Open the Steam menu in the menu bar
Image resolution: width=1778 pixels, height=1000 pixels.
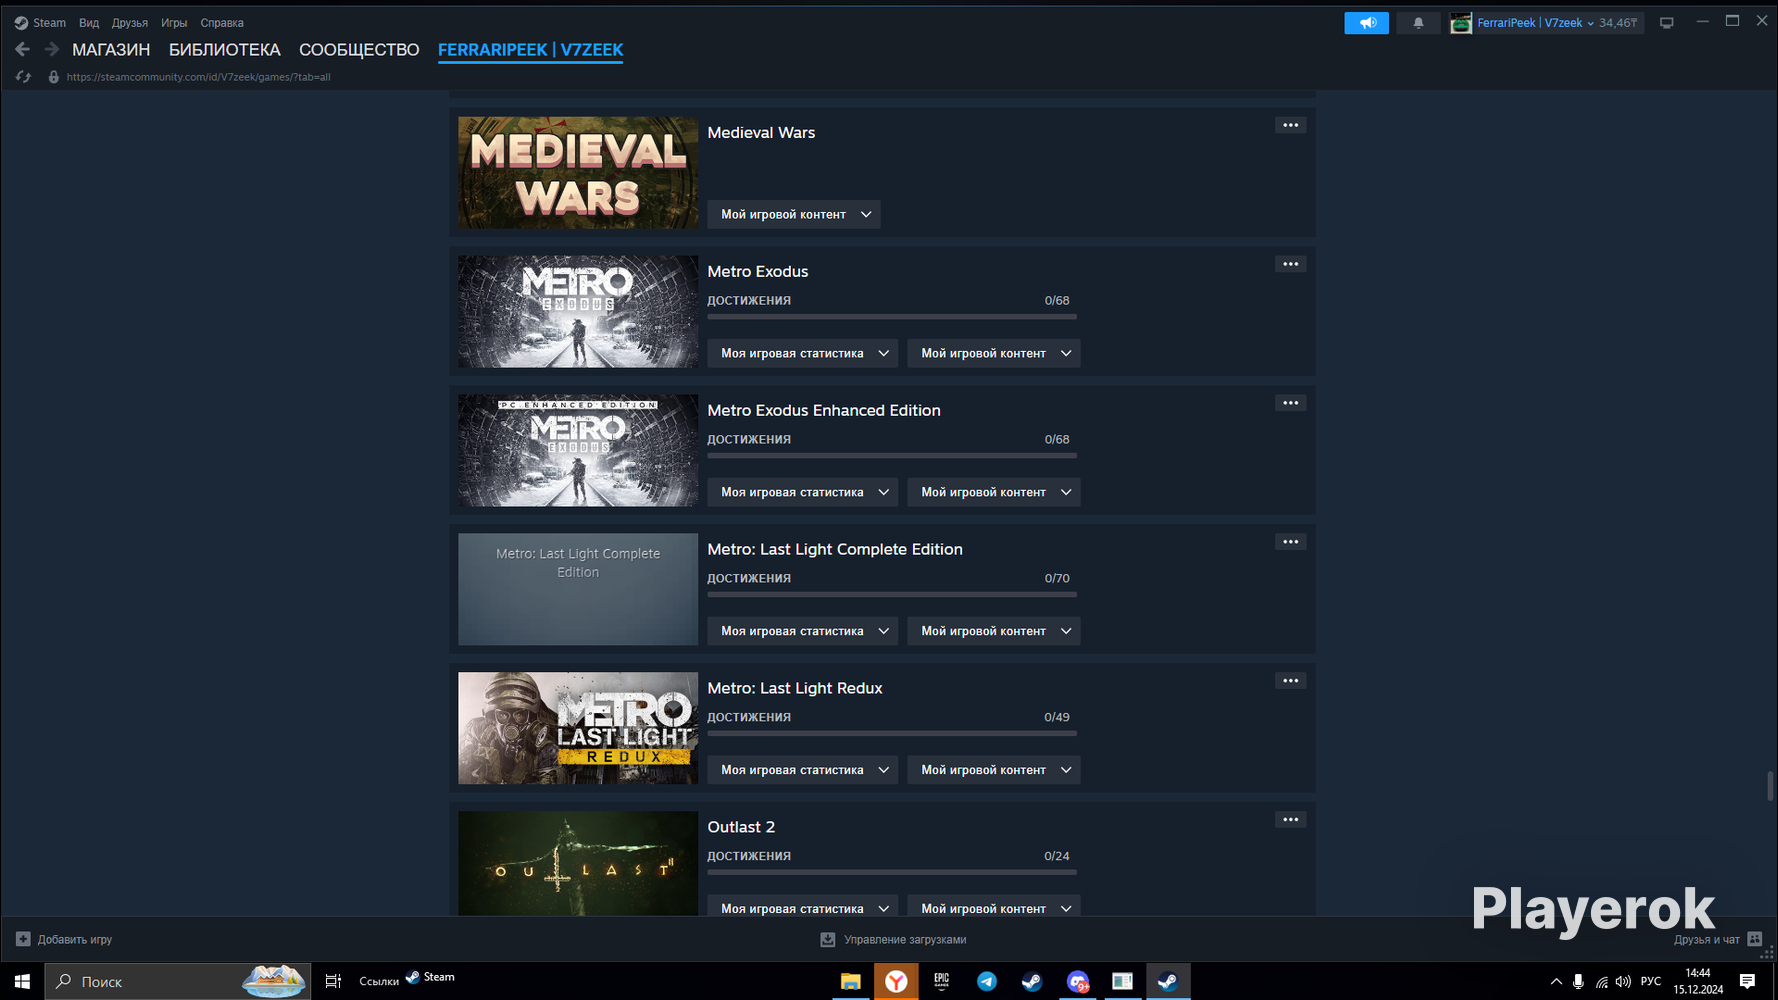pos(49,23)
